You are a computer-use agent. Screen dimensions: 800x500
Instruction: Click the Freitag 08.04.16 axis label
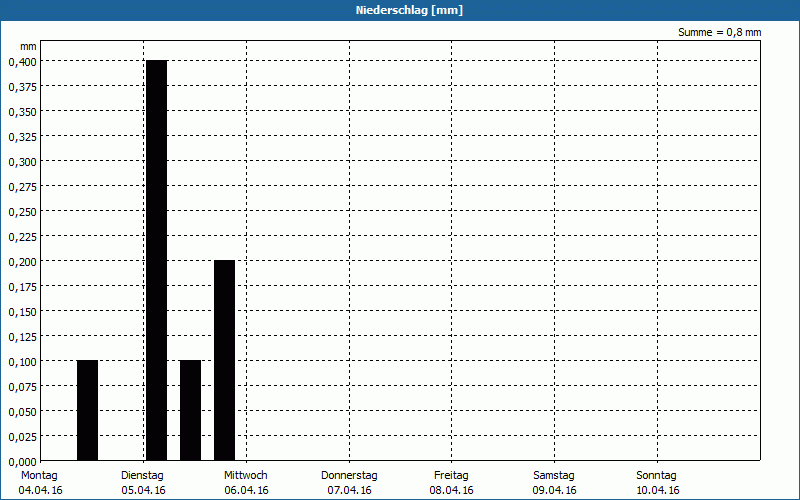tap(451, 483)
